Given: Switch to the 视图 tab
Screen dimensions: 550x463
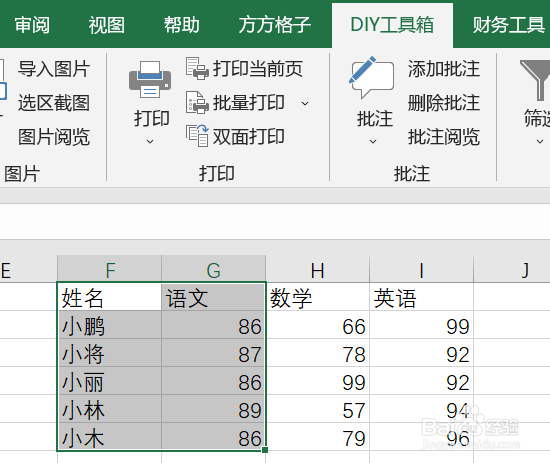Looking at the screenshot, I should click(106, 25).
